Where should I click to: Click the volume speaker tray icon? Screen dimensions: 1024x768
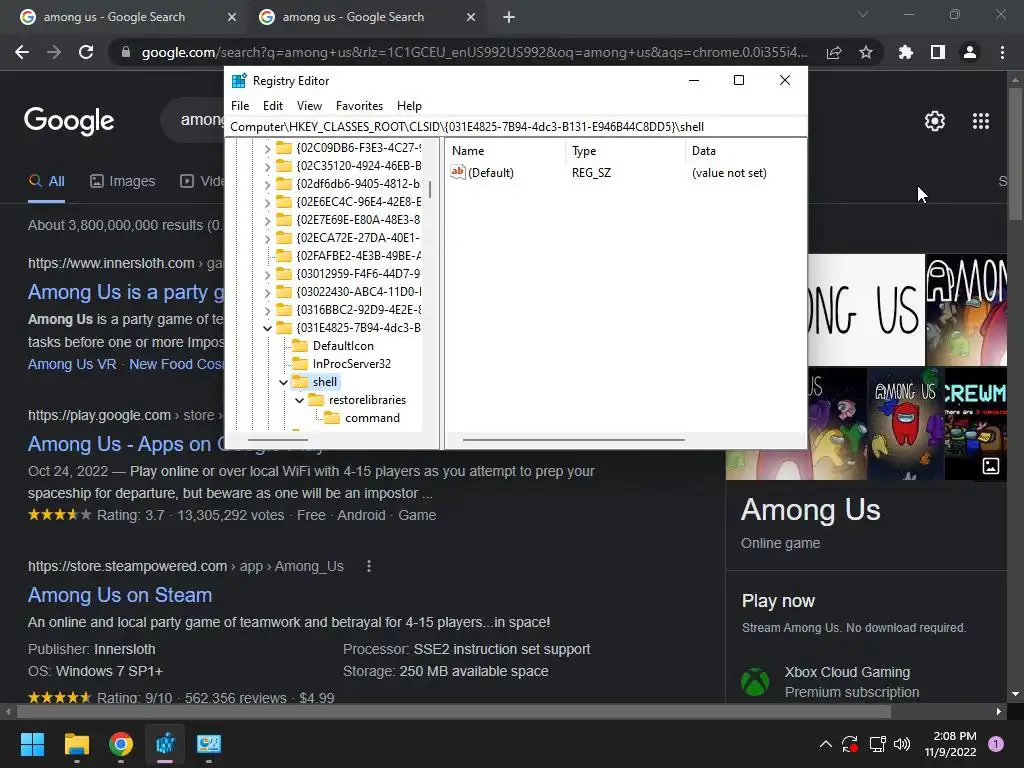pos(902,744)
